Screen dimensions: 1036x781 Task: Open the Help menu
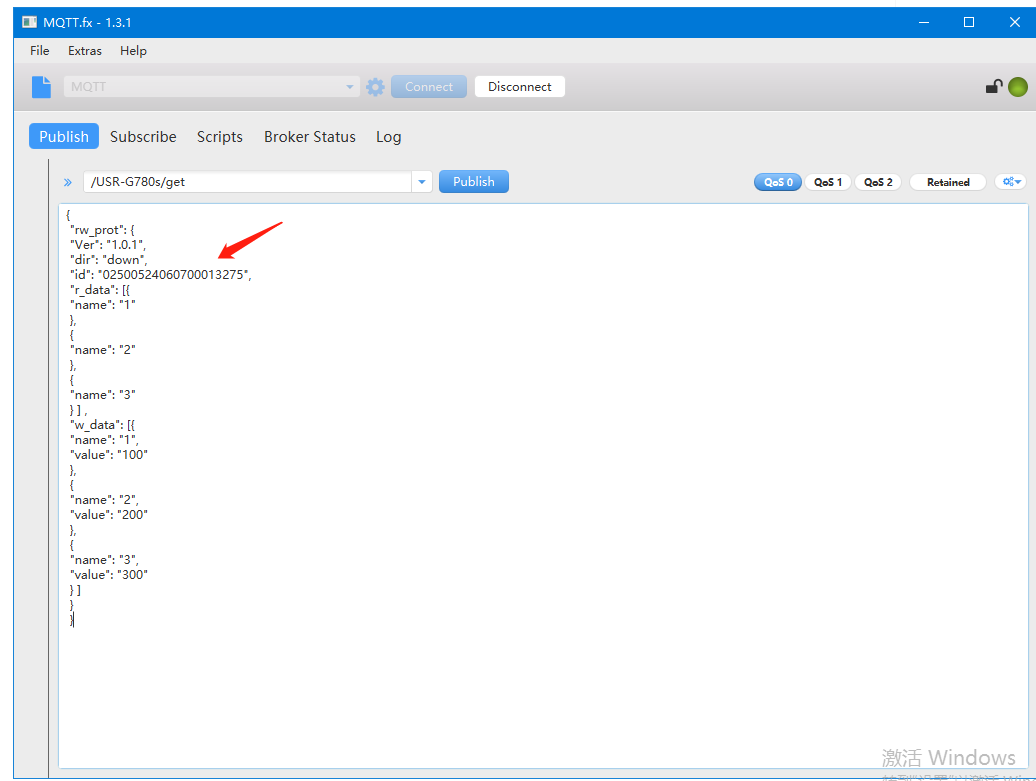[133, 51]
